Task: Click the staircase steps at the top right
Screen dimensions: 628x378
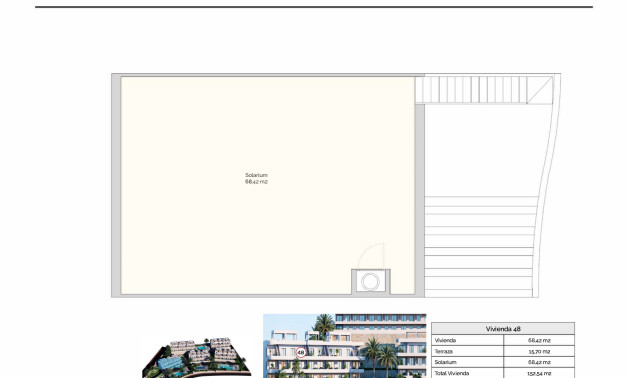Action: point(471,90)
